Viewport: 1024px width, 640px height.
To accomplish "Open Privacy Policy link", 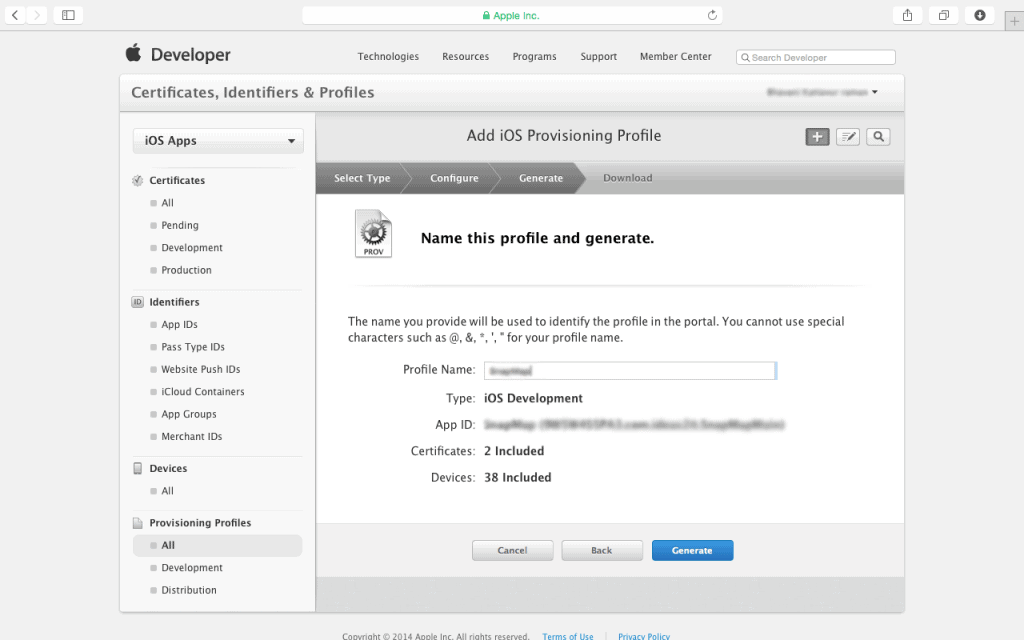I will [x=644, y=636].
